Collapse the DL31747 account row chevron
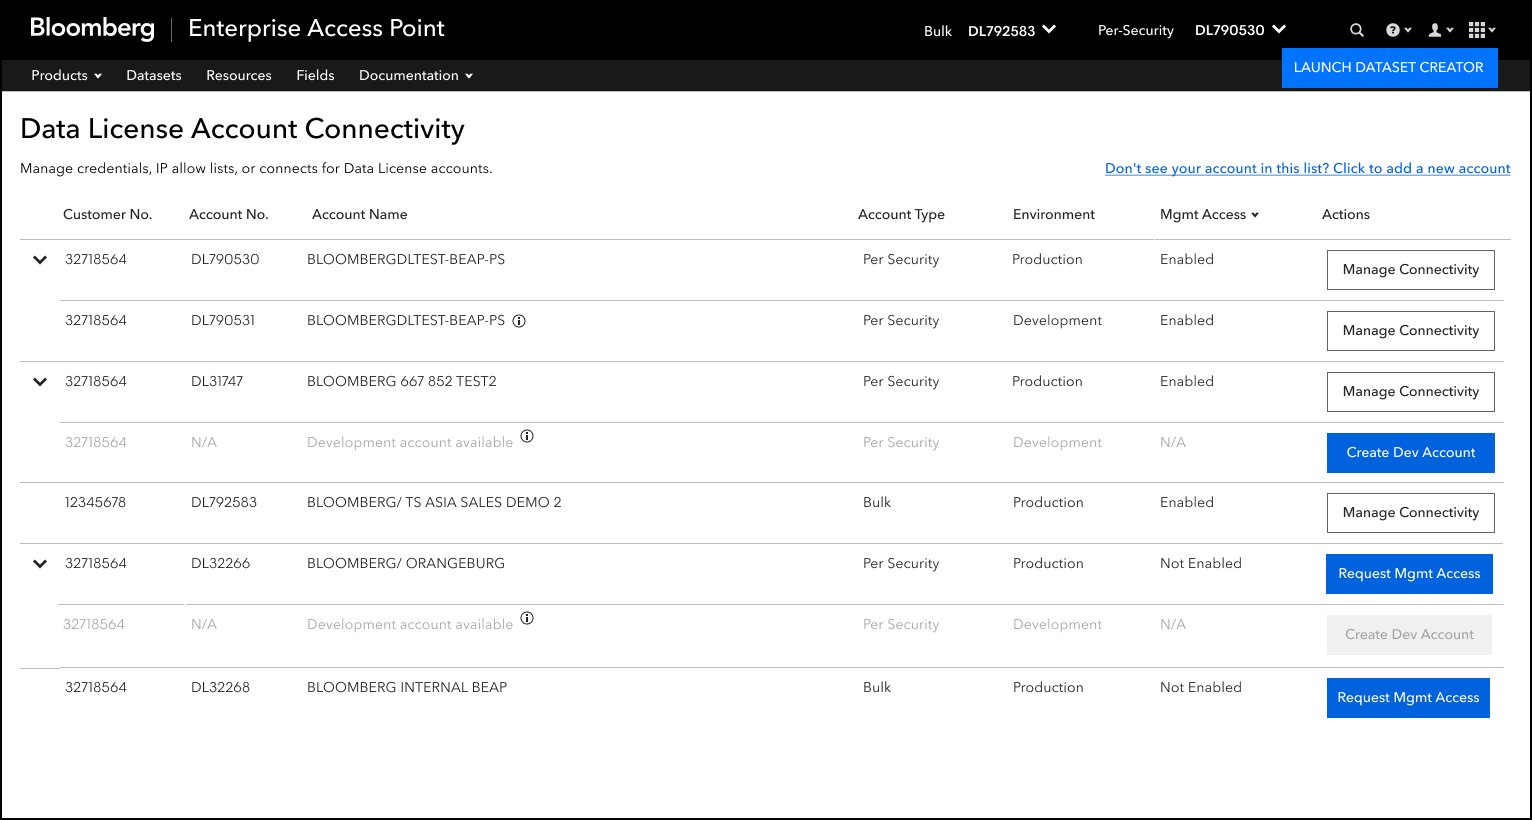Viewport: 1532px width, 820px height. pyautogui.click(x=40, y=382)
